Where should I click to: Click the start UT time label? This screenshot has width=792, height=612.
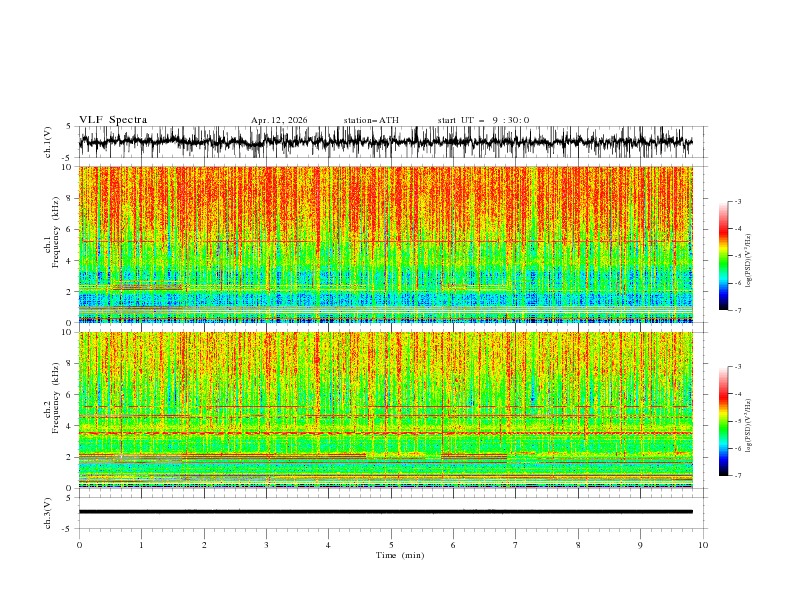pos(483,120)
